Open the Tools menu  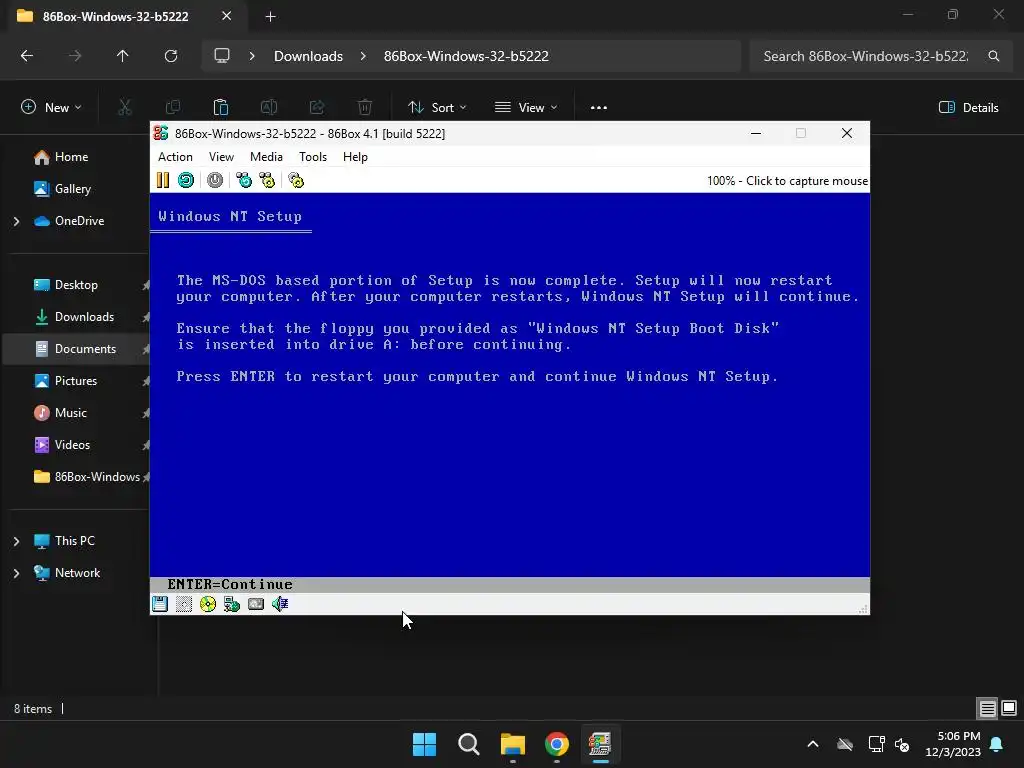[x=313, y=157]
